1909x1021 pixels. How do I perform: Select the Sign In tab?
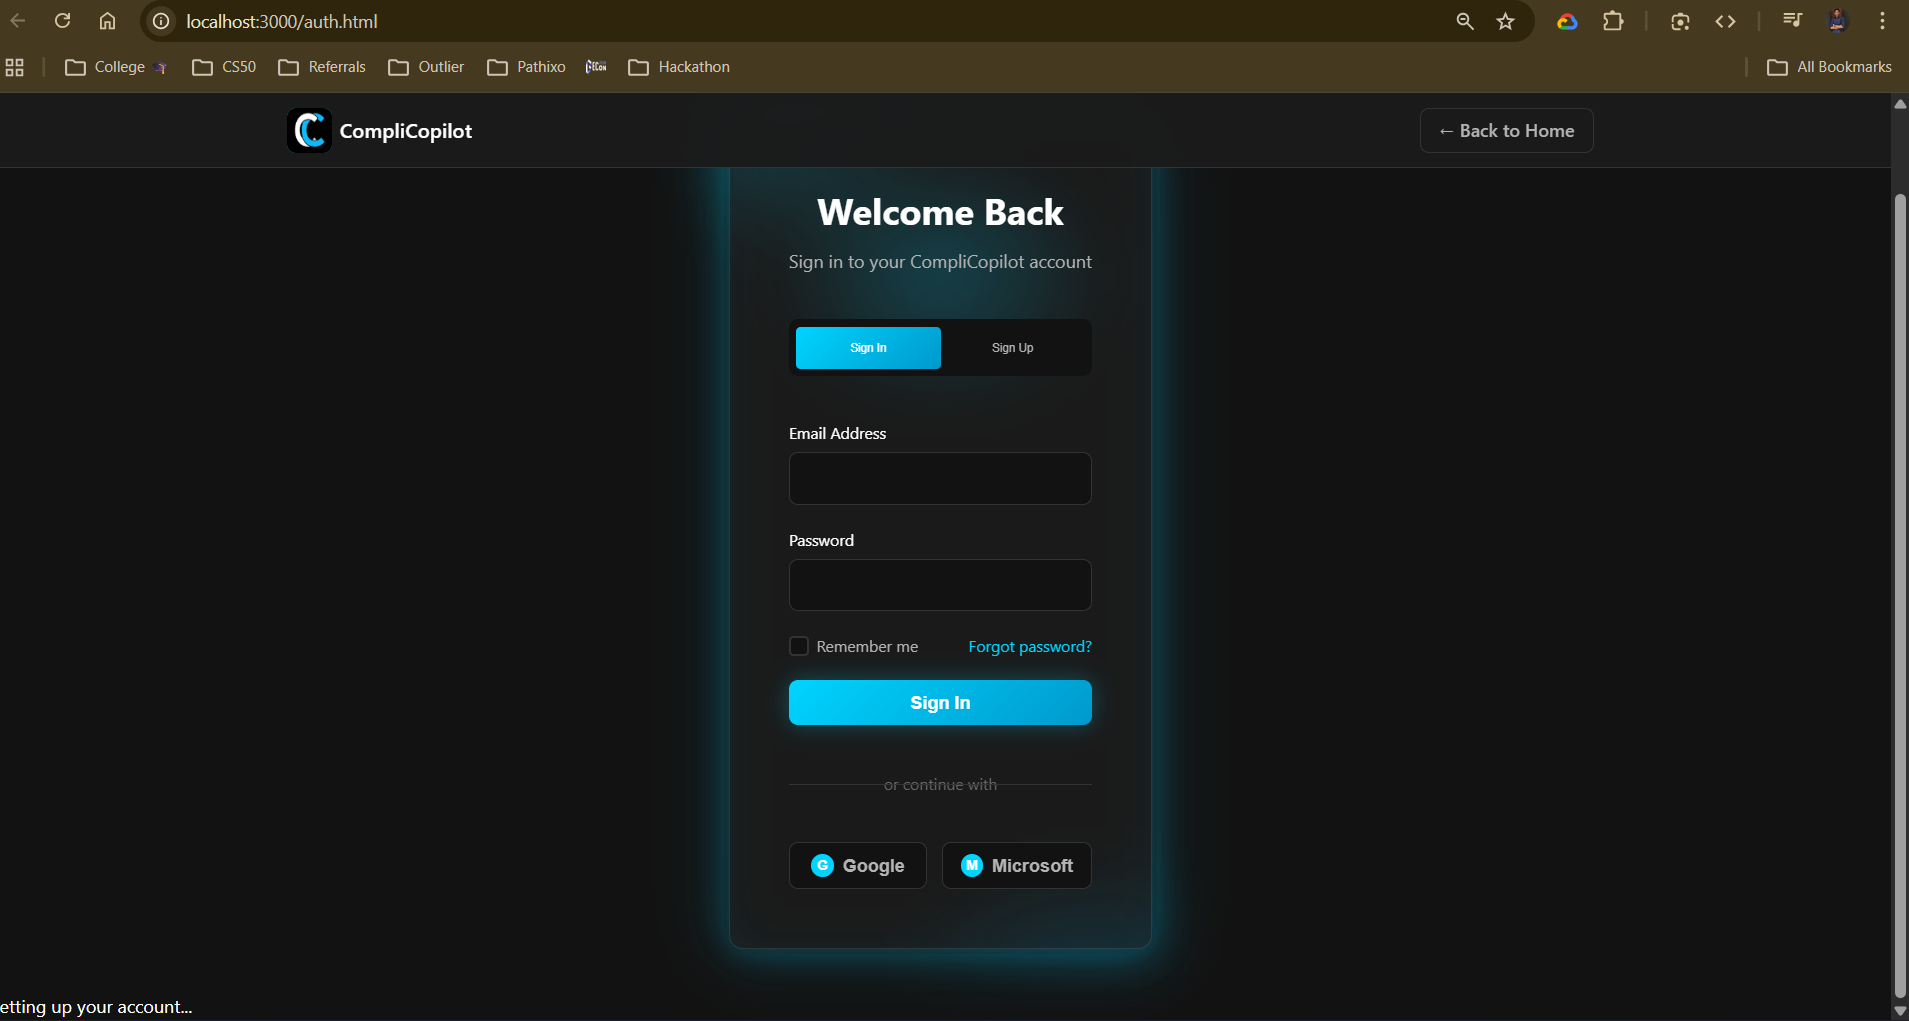click(x=868, y=348)
